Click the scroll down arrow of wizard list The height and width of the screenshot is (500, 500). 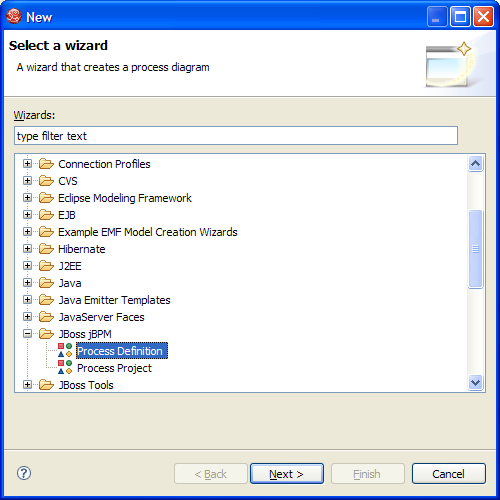(476, 382)
